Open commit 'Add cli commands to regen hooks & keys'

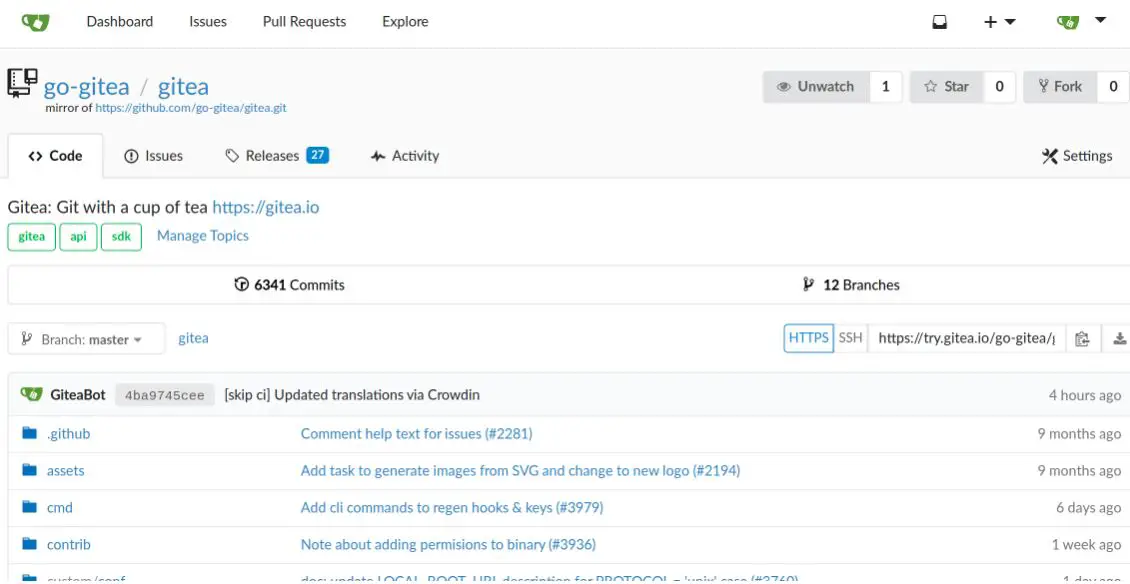[452, 507]
